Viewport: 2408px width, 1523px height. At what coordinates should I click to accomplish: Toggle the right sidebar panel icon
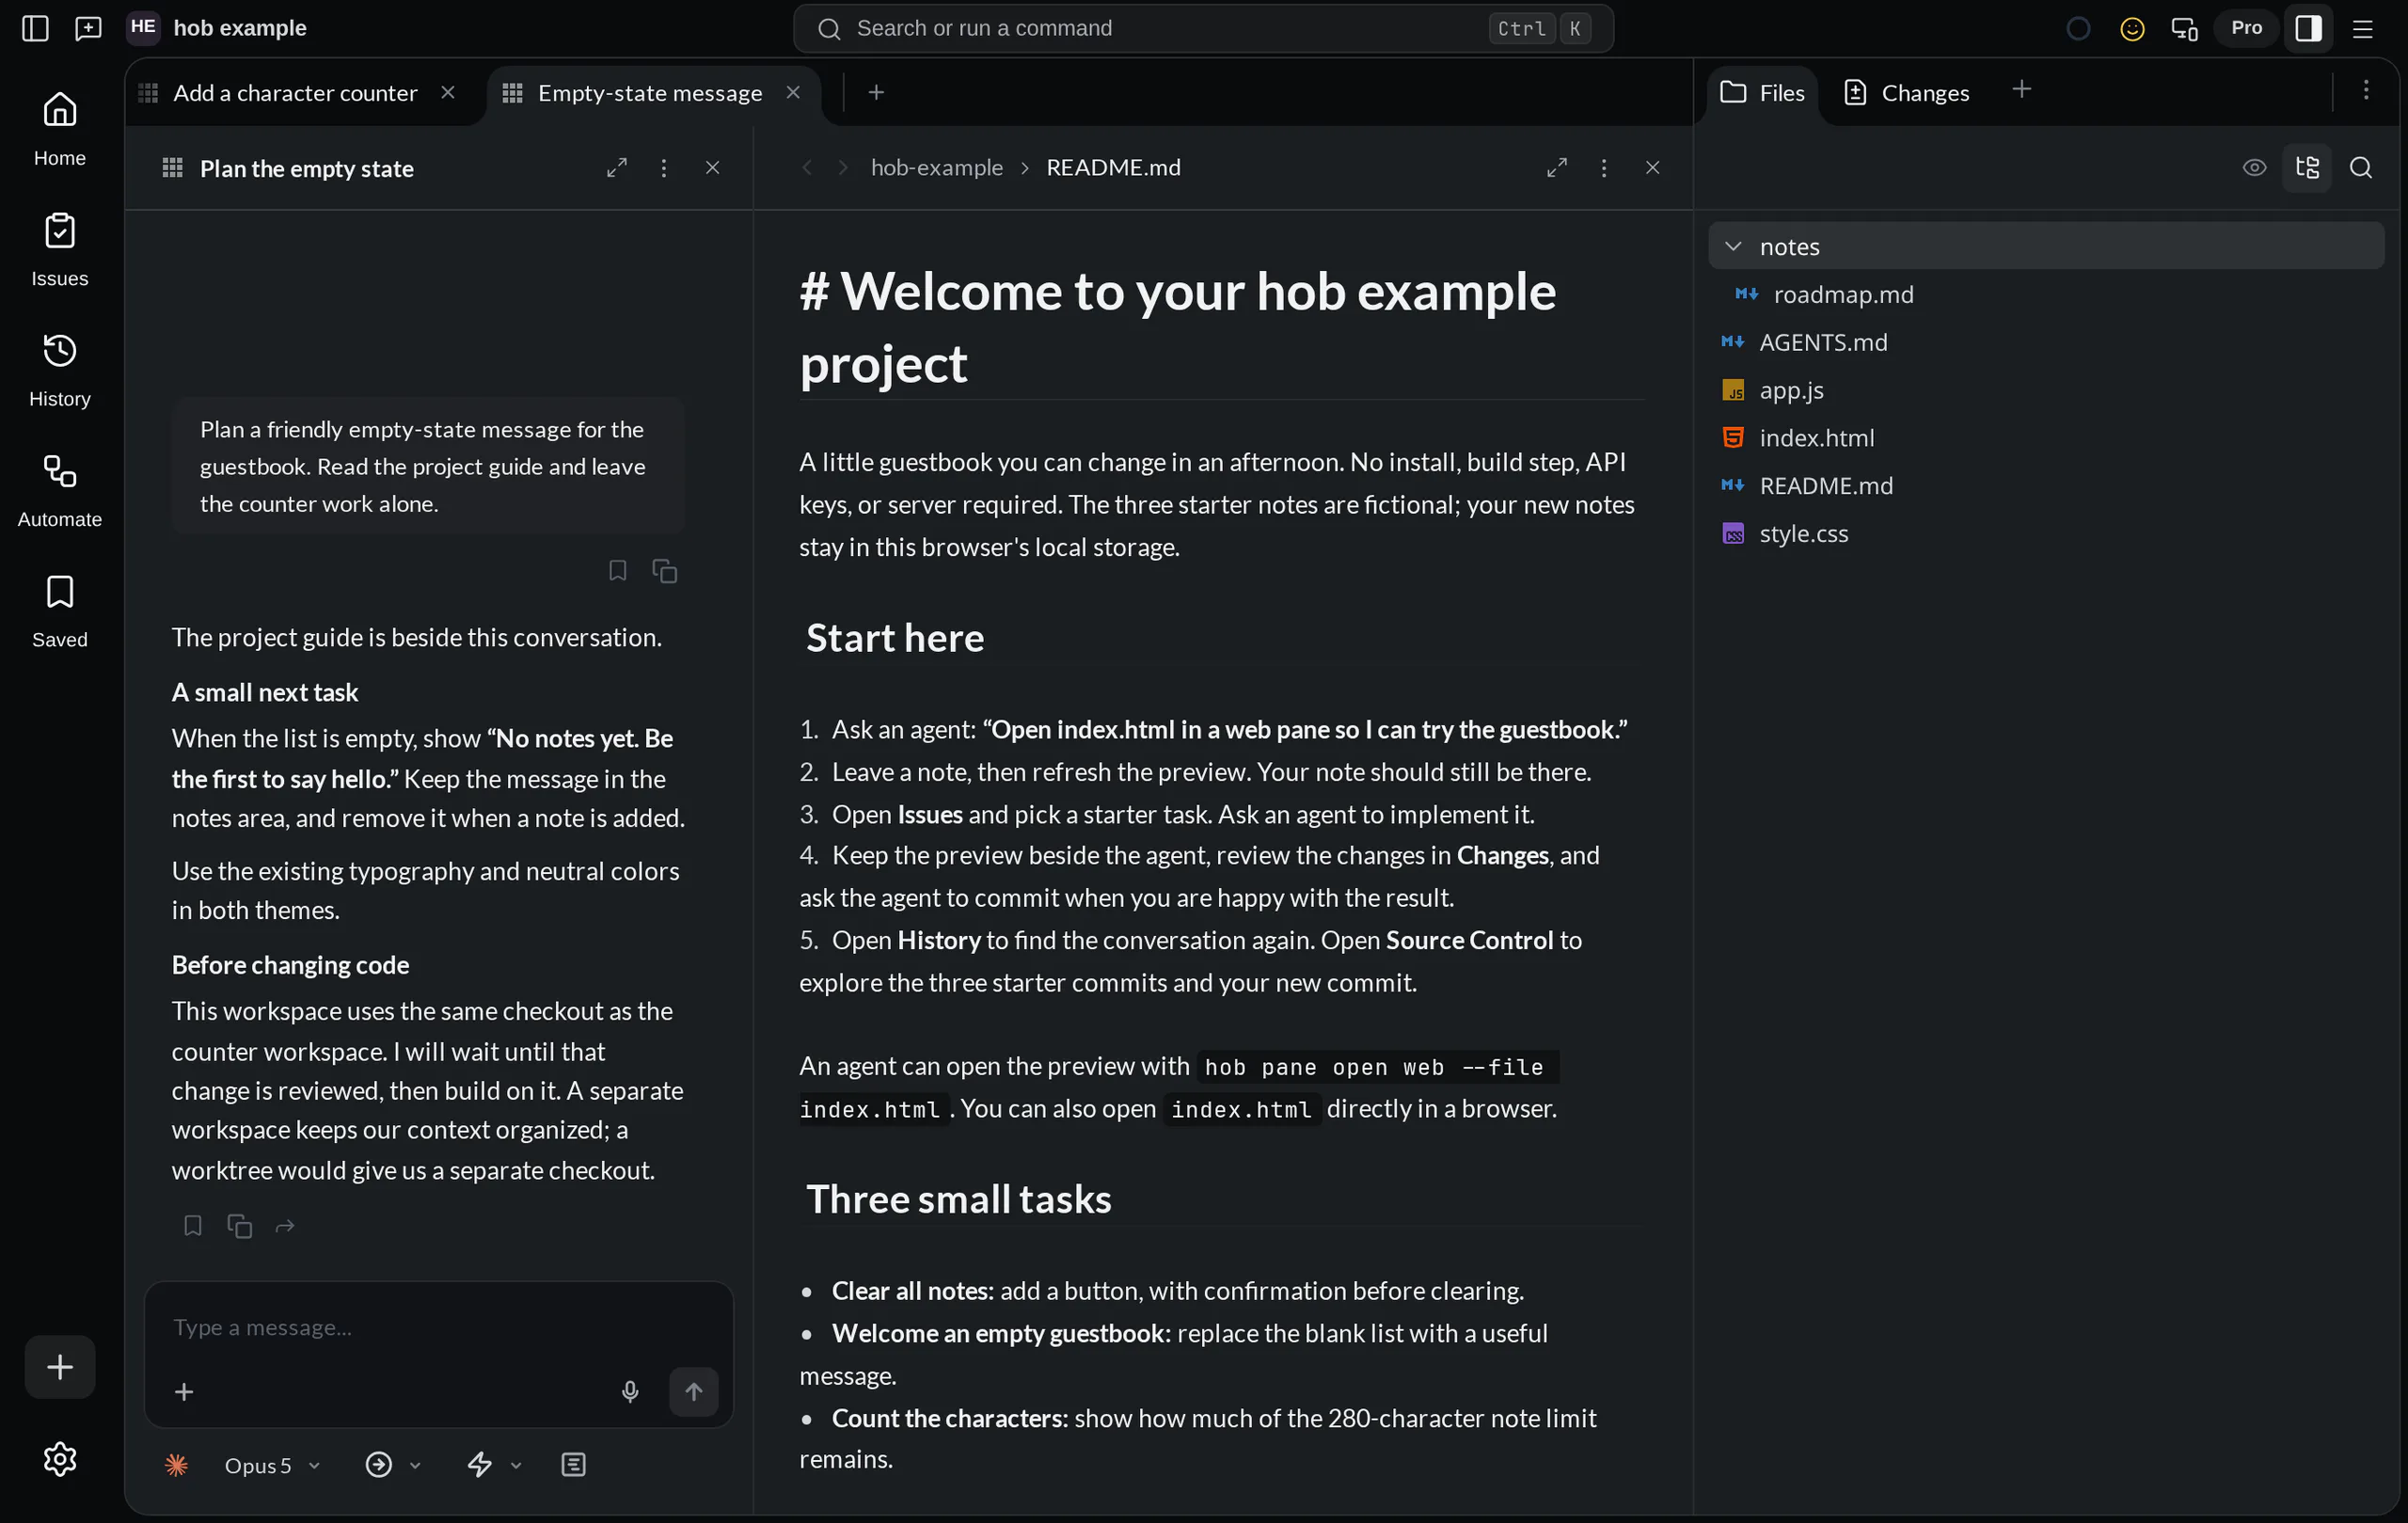(x=2308, y=28)
